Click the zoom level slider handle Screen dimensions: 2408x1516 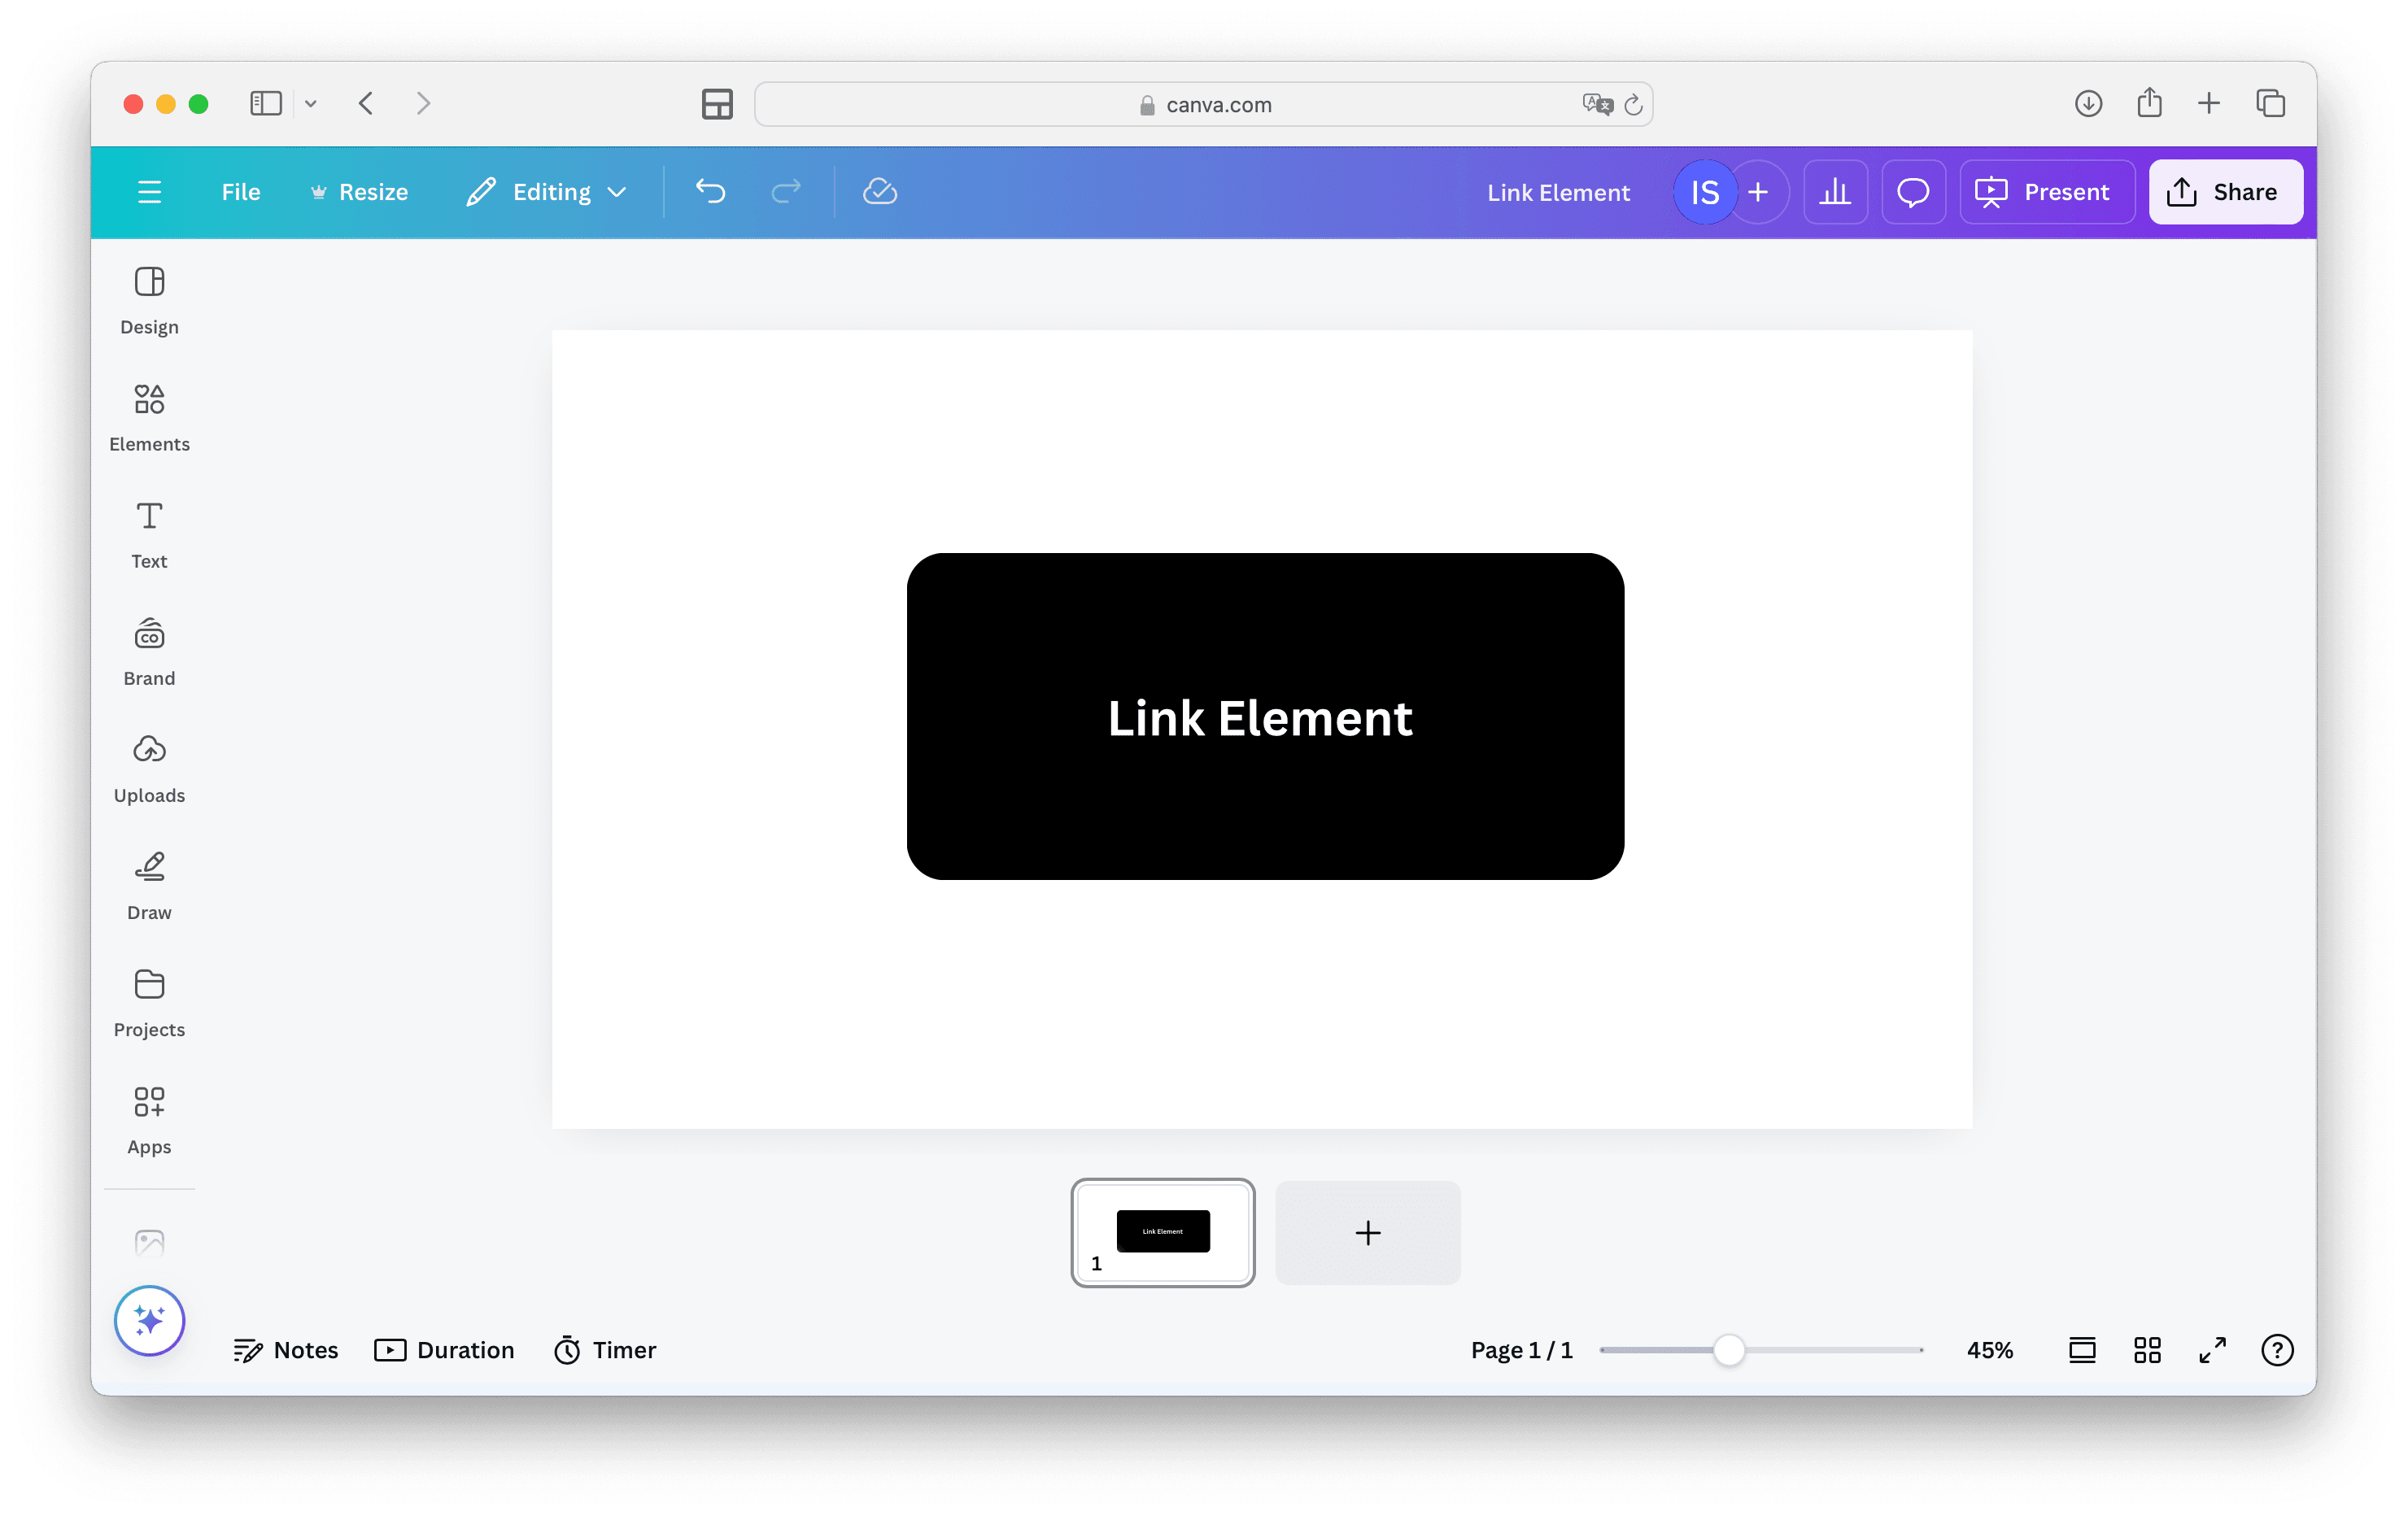(1729, 1350)
